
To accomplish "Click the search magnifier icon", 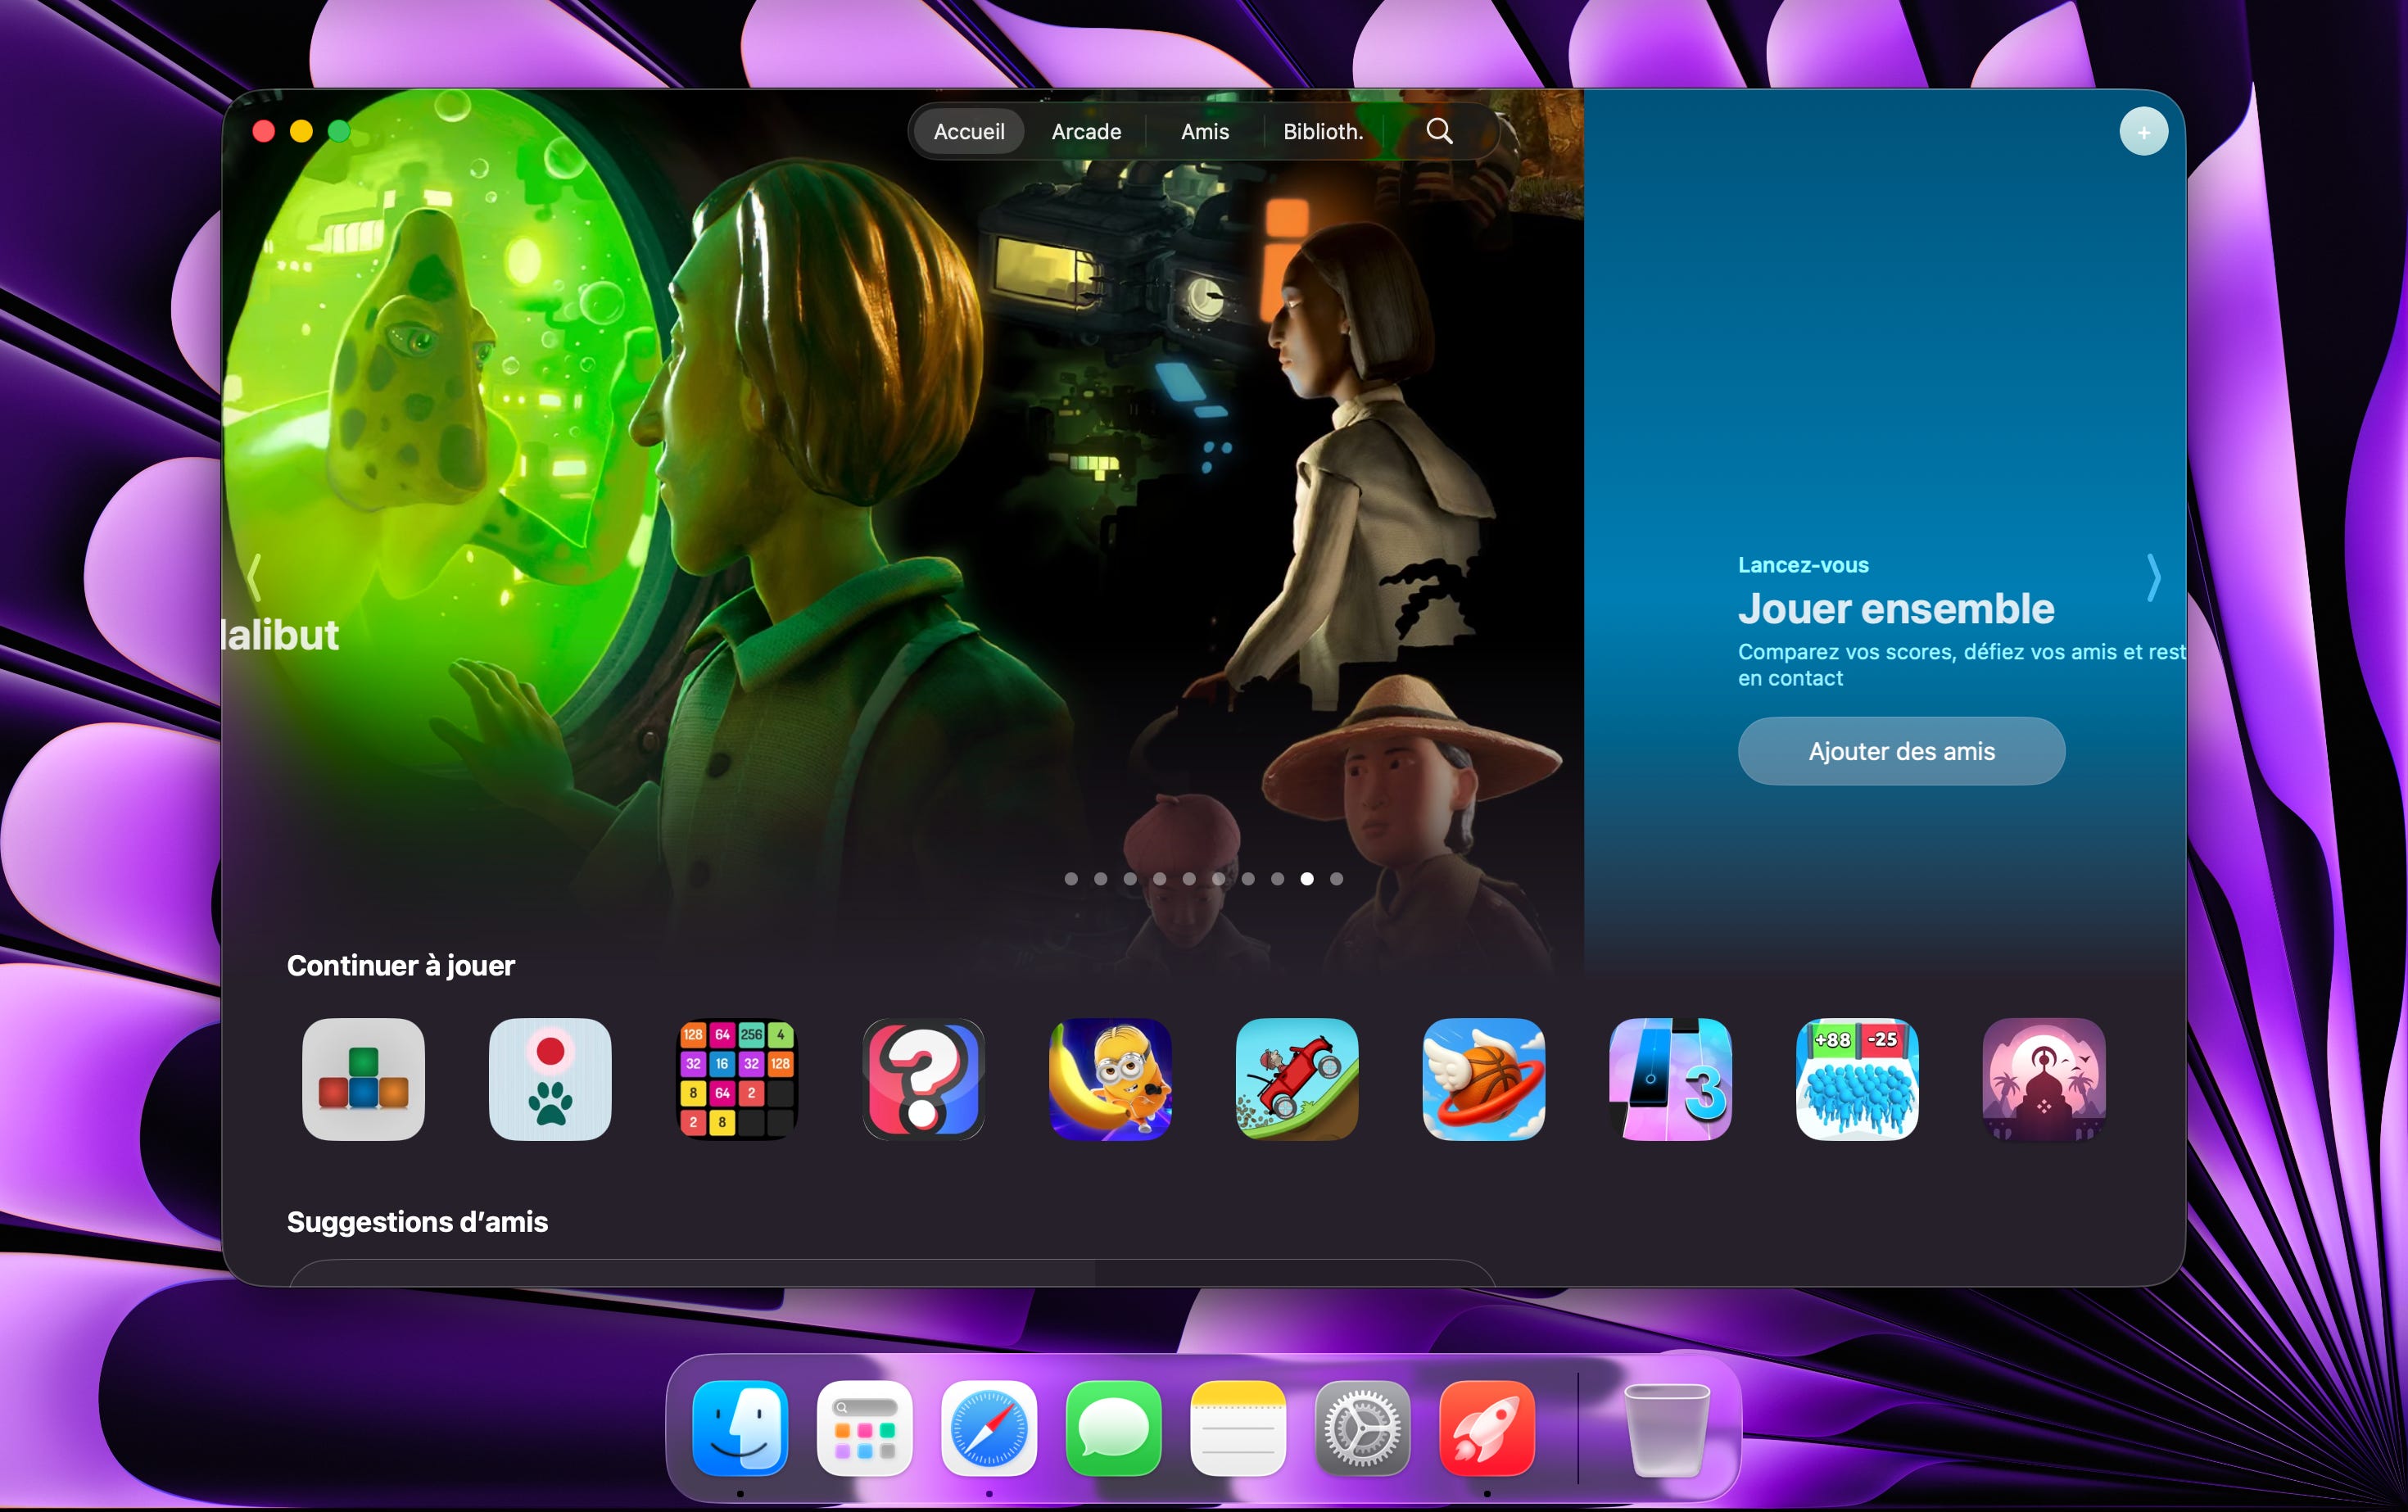I will pos(1439,131).
